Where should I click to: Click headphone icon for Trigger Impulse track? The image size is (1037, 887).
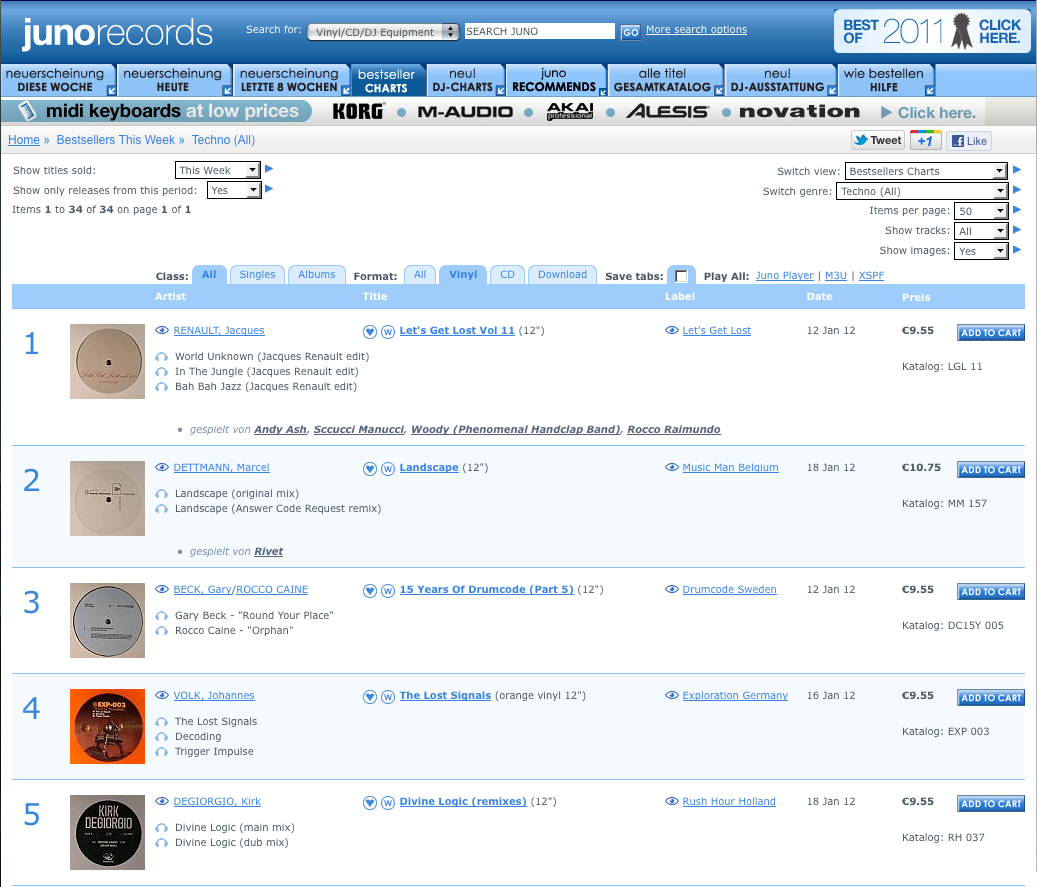pos(162,752)
